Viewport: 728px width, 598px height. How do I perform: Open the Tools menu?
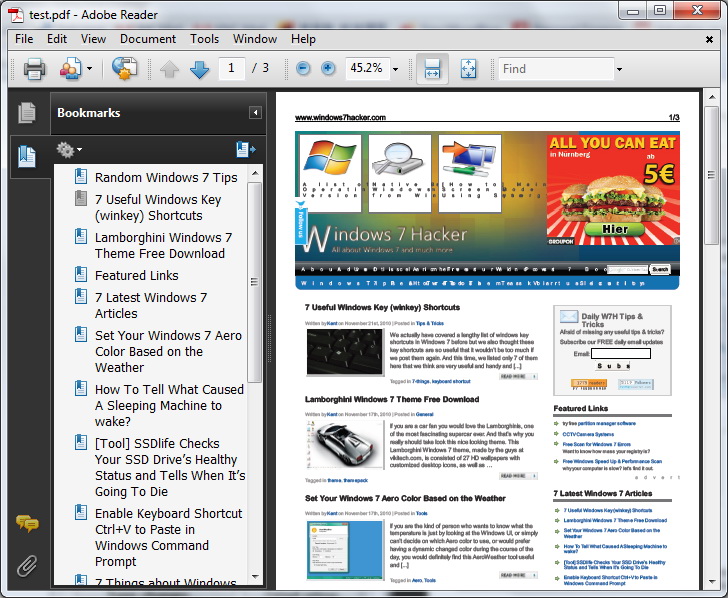(x=204, y=39)
